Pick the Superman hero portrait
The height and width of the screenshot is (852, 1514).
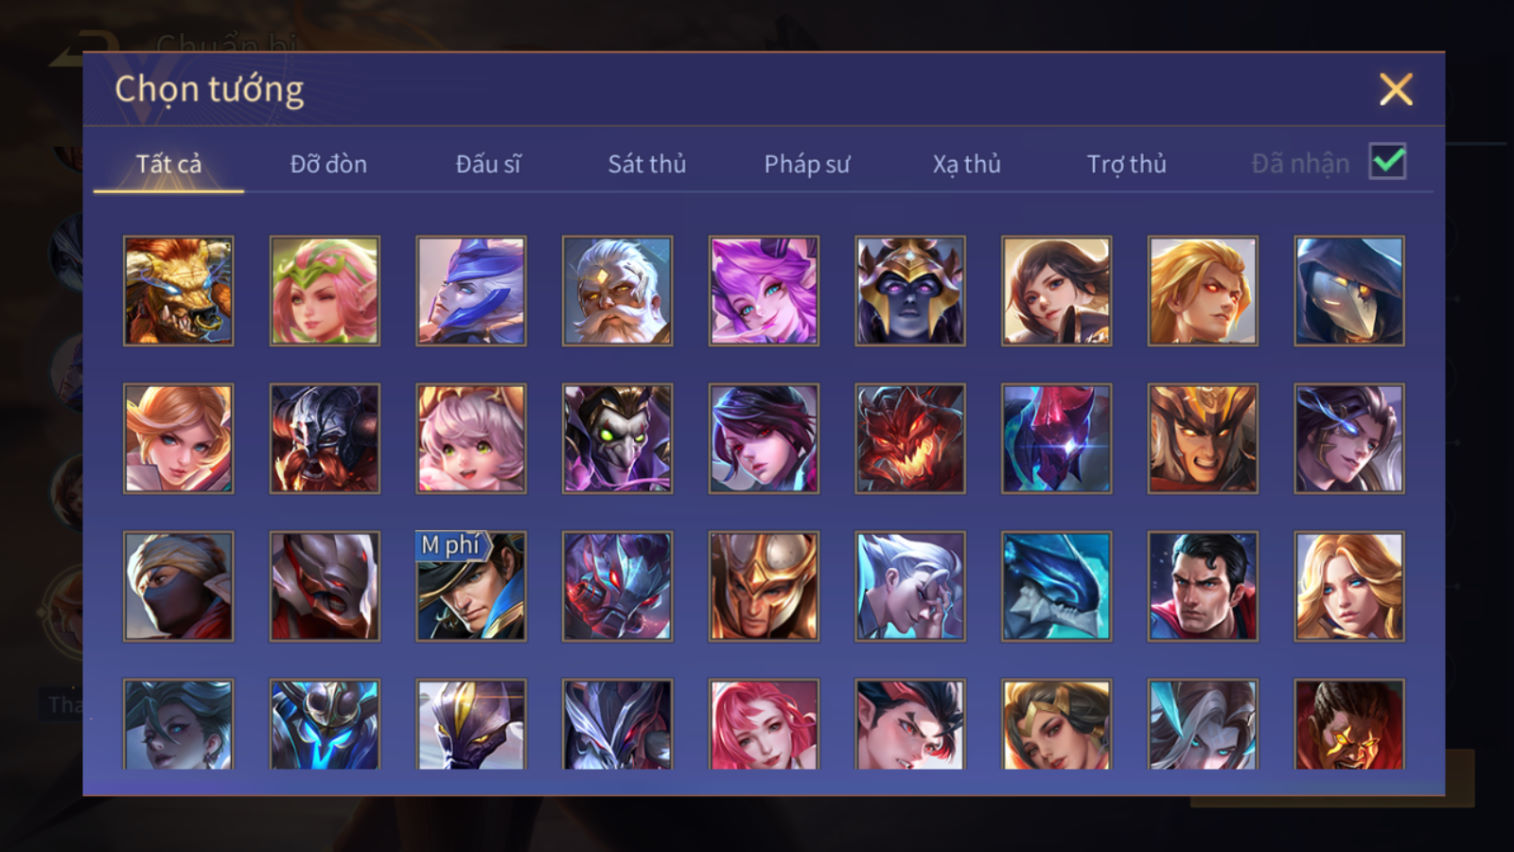(x=1203, y=586)
